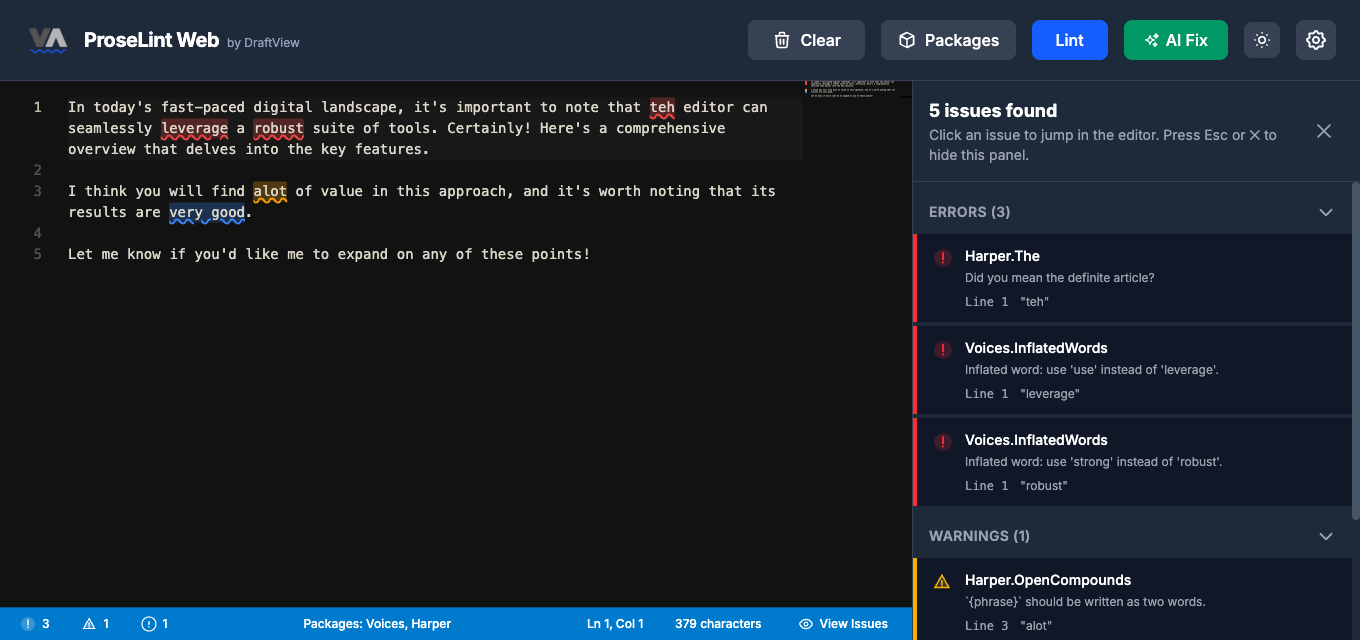Click the misspelled word 'teh' in editor
The width and height of the screenshot is (1360, 640).
pyautogui.click(x=662, y=107)
